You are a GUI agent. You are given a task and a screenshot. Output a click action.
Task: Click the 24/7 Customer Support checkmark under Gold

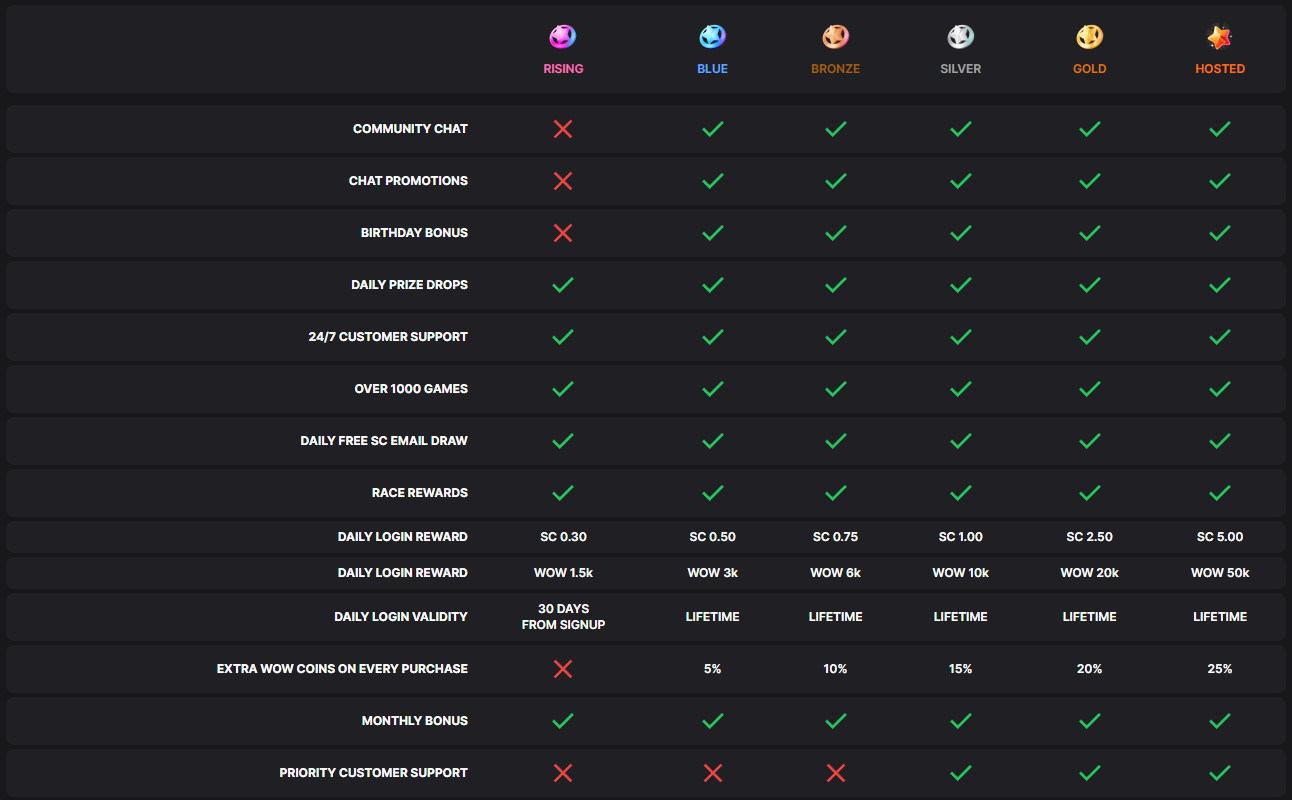(x=1090, y=337)
